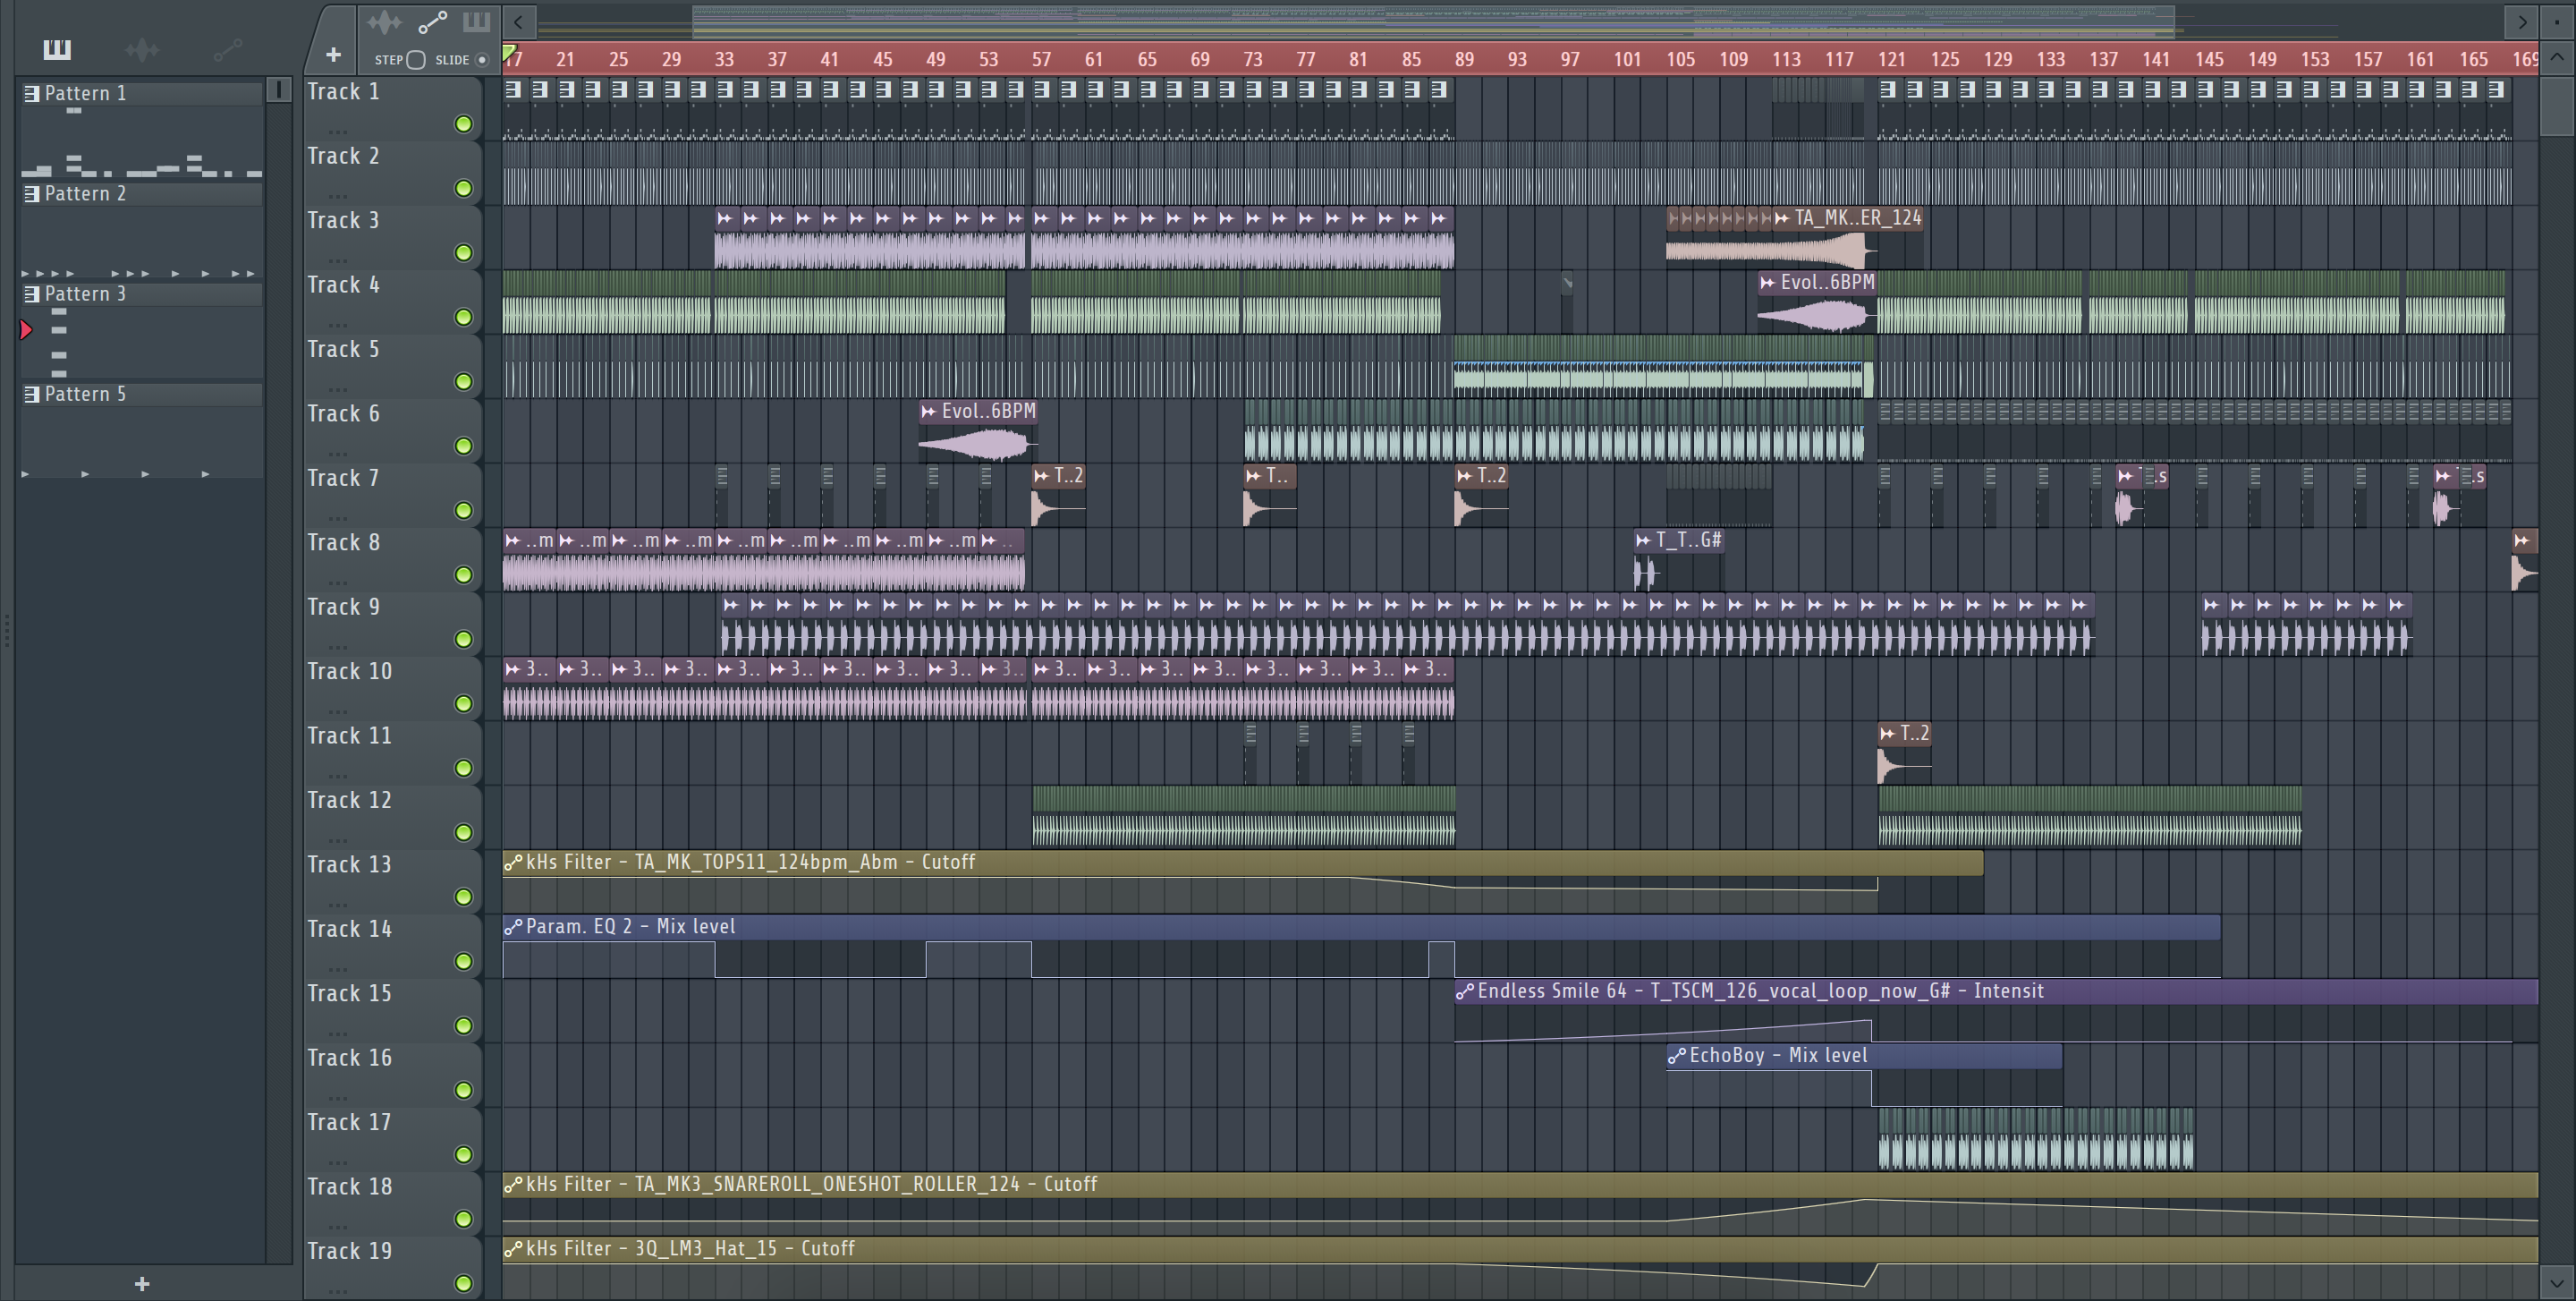This screenshot has width=2576, height=1301.
Task: Open T_T..G# clip menu on Track 8
Action: pos(1643,541)
